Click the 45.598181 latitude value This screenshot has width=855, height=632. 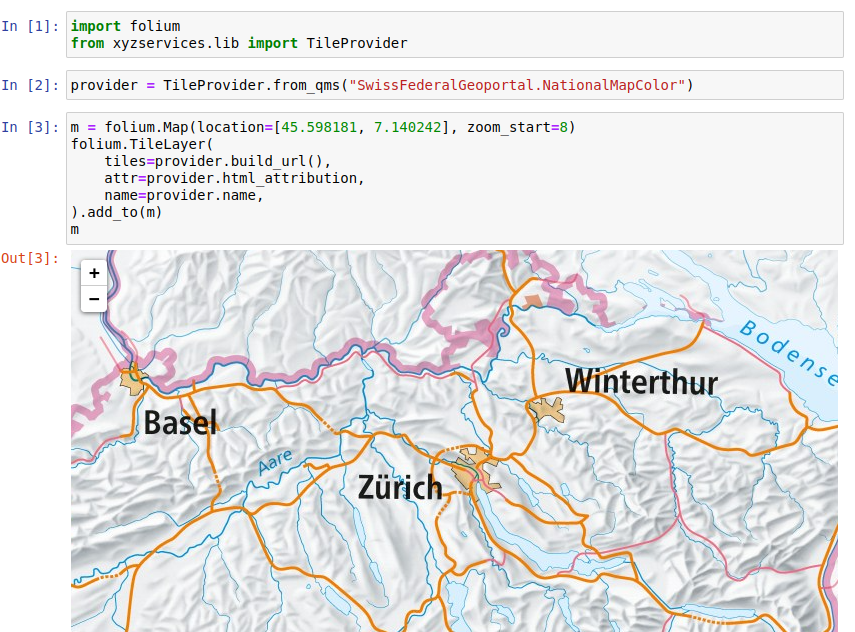click(319, 127)
